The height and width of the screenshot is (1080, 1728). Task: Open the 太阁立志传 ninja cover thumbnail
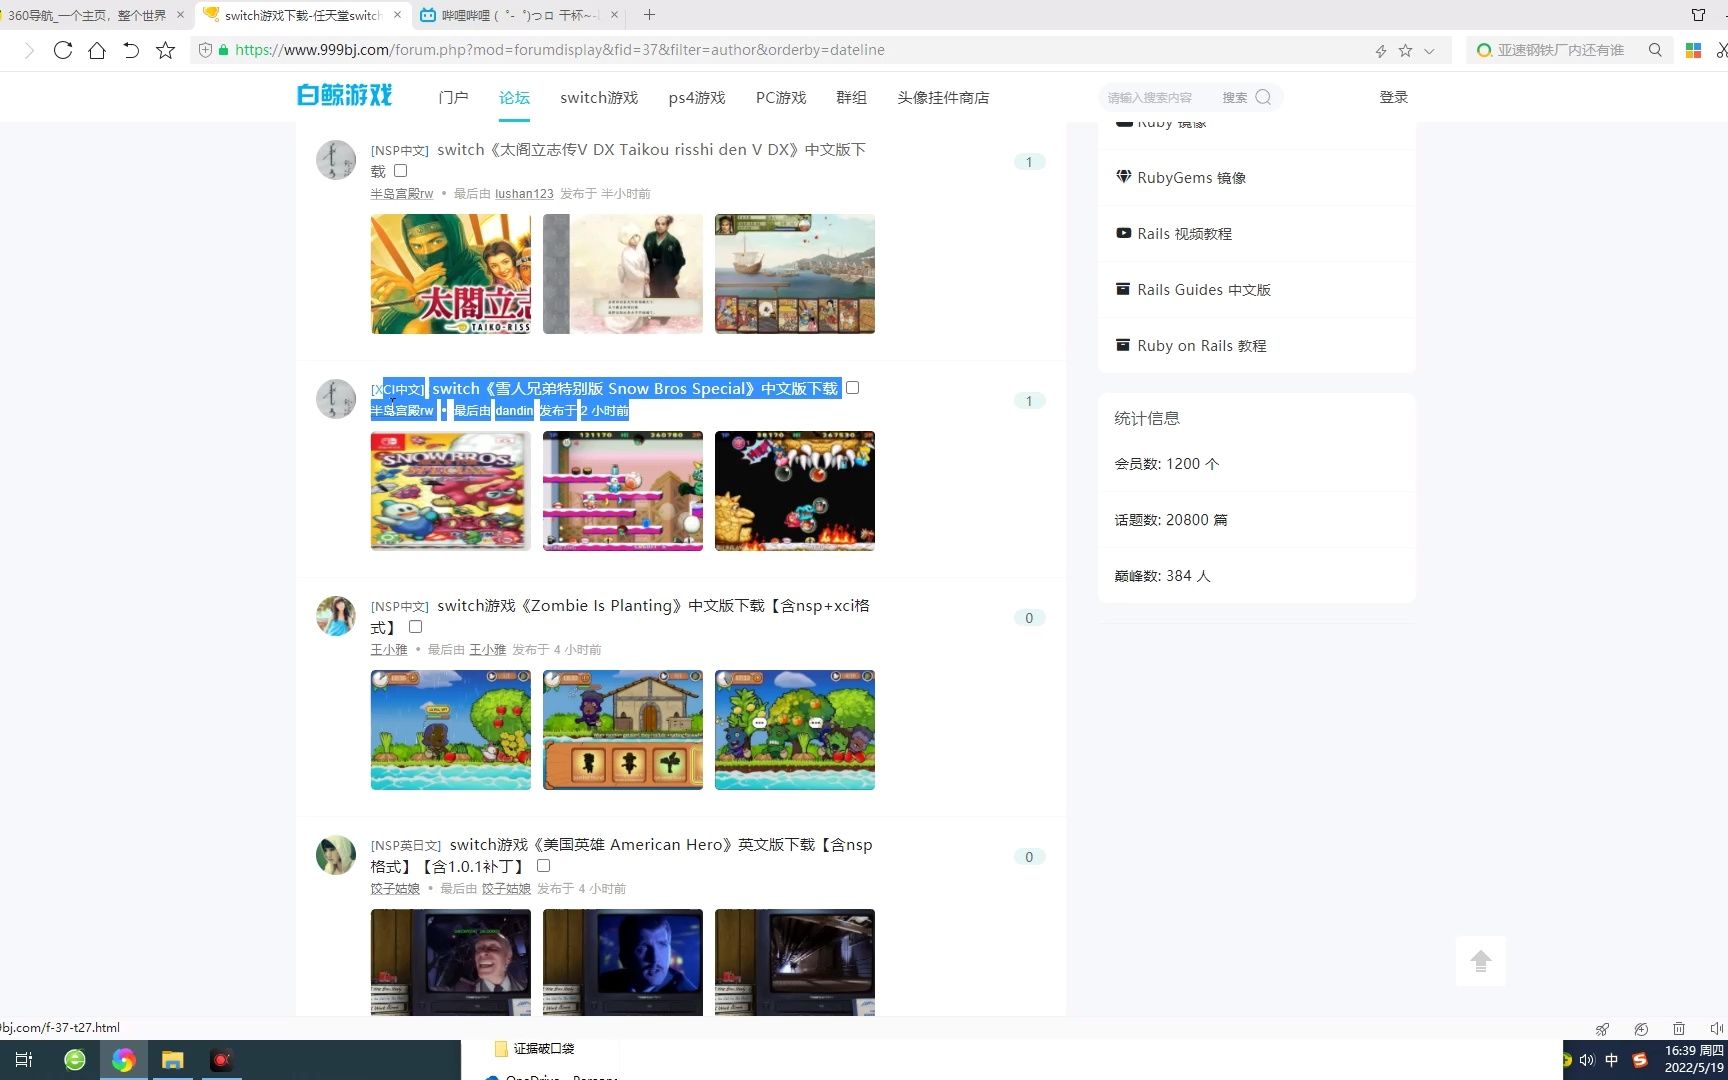tap(451, 274)
